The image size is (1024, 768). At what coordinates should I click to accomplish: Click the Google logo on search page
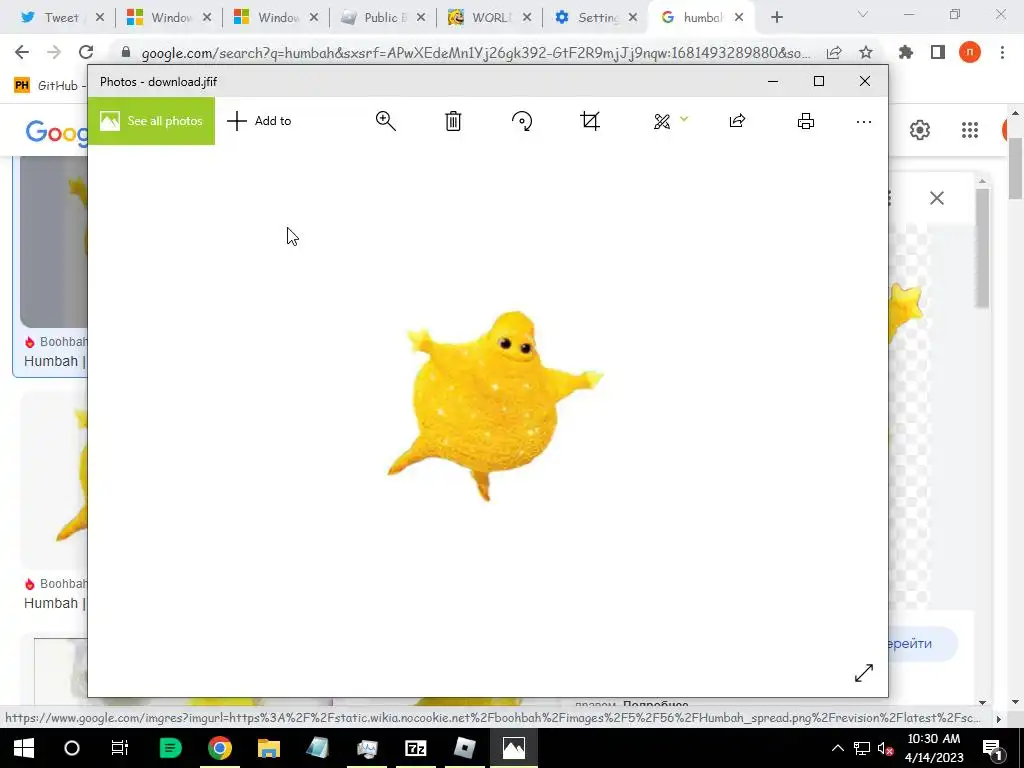(x=56, y=132)
